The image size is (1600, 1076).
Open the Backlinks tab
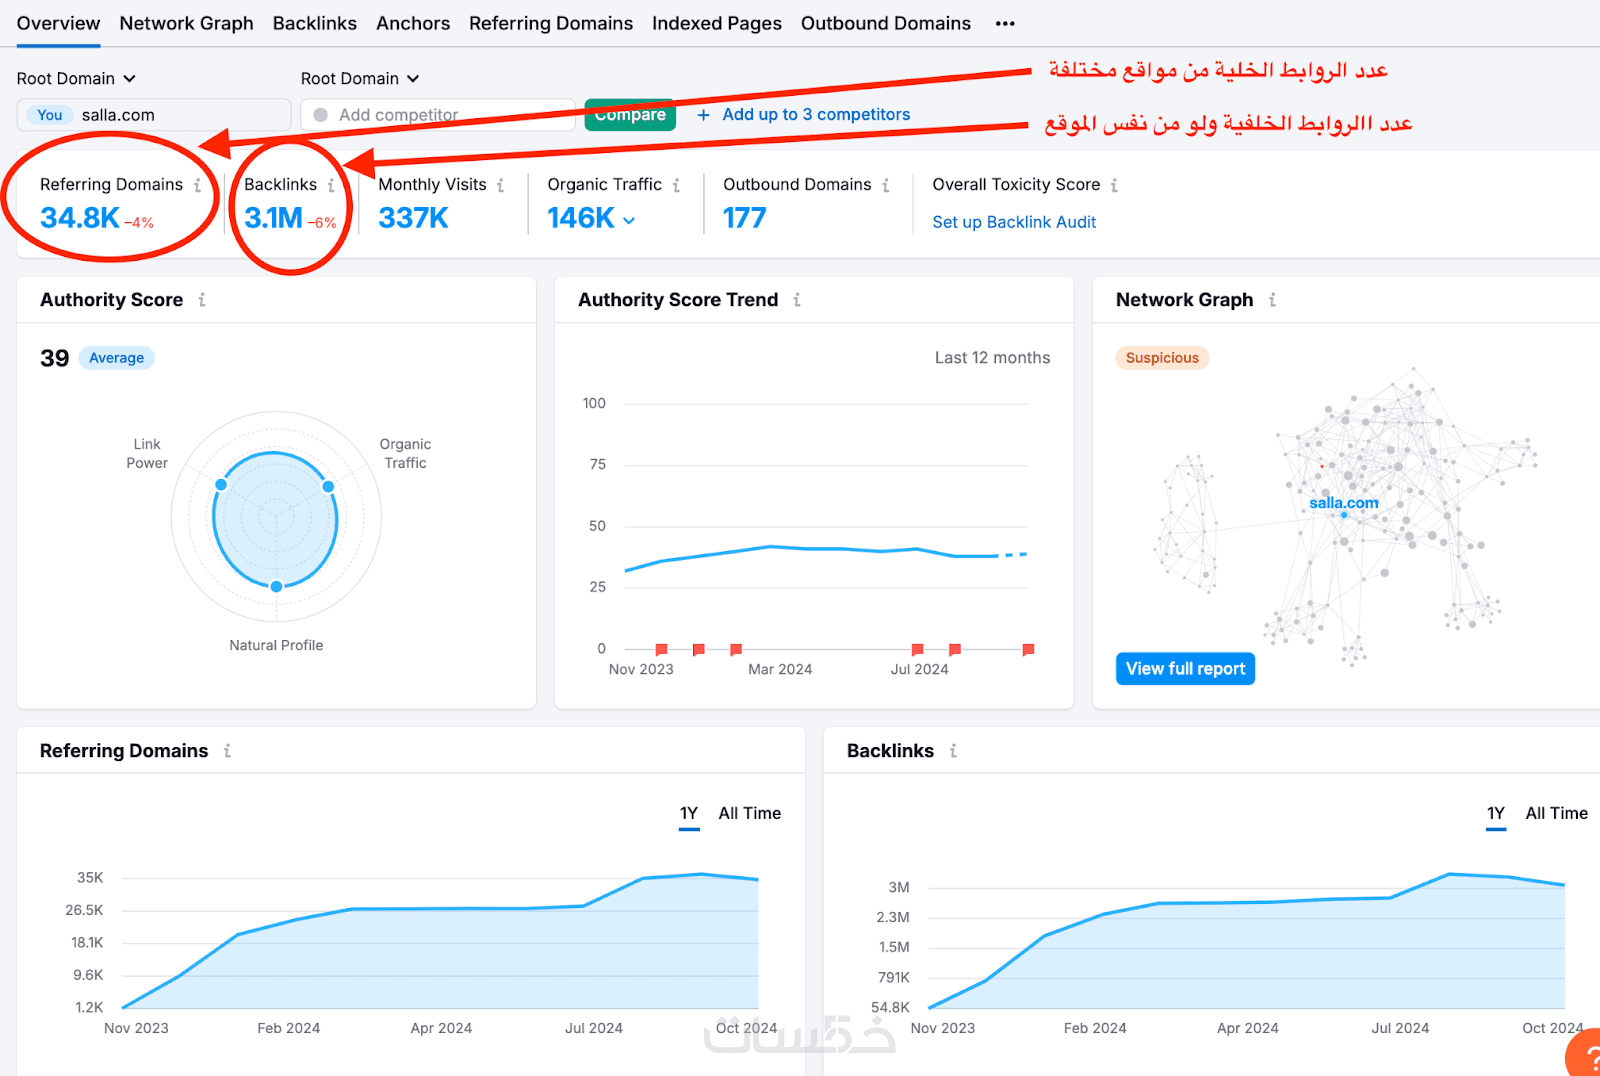coord(314,23)
